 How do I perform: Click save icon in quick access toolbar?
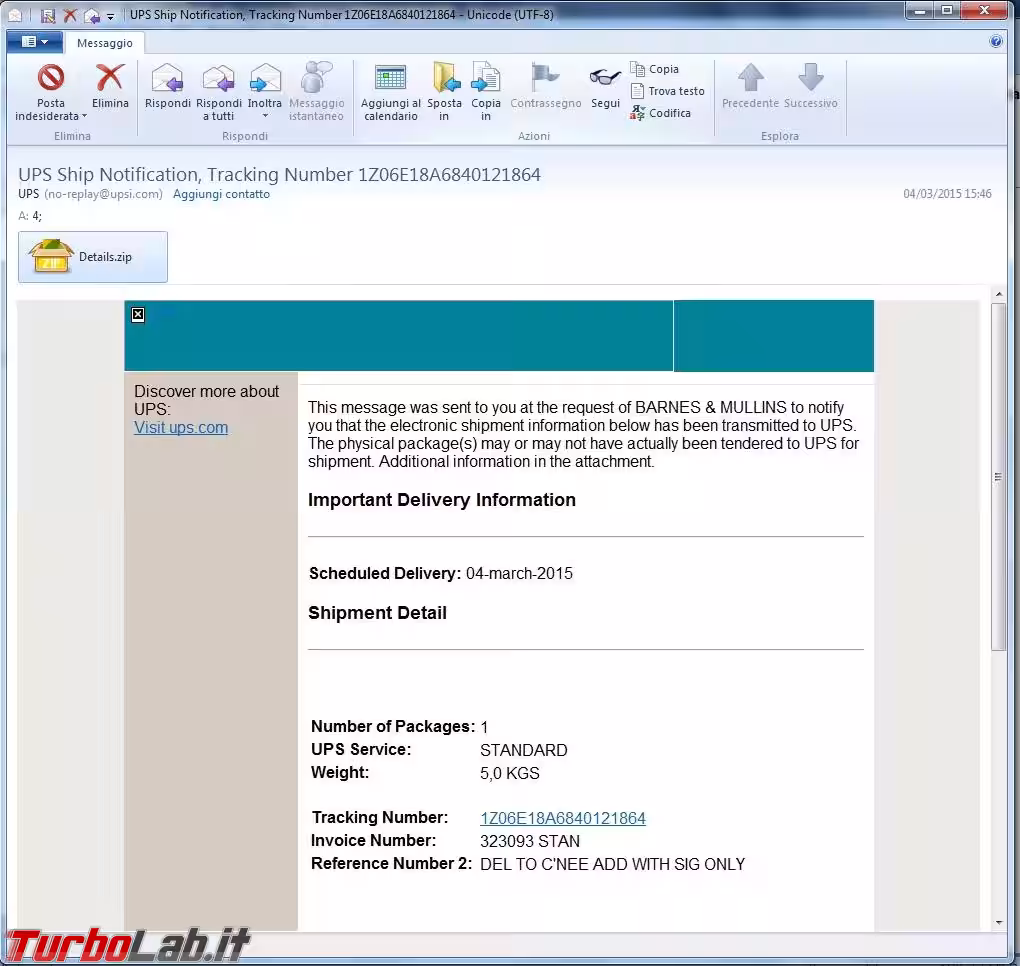(47, 15)
